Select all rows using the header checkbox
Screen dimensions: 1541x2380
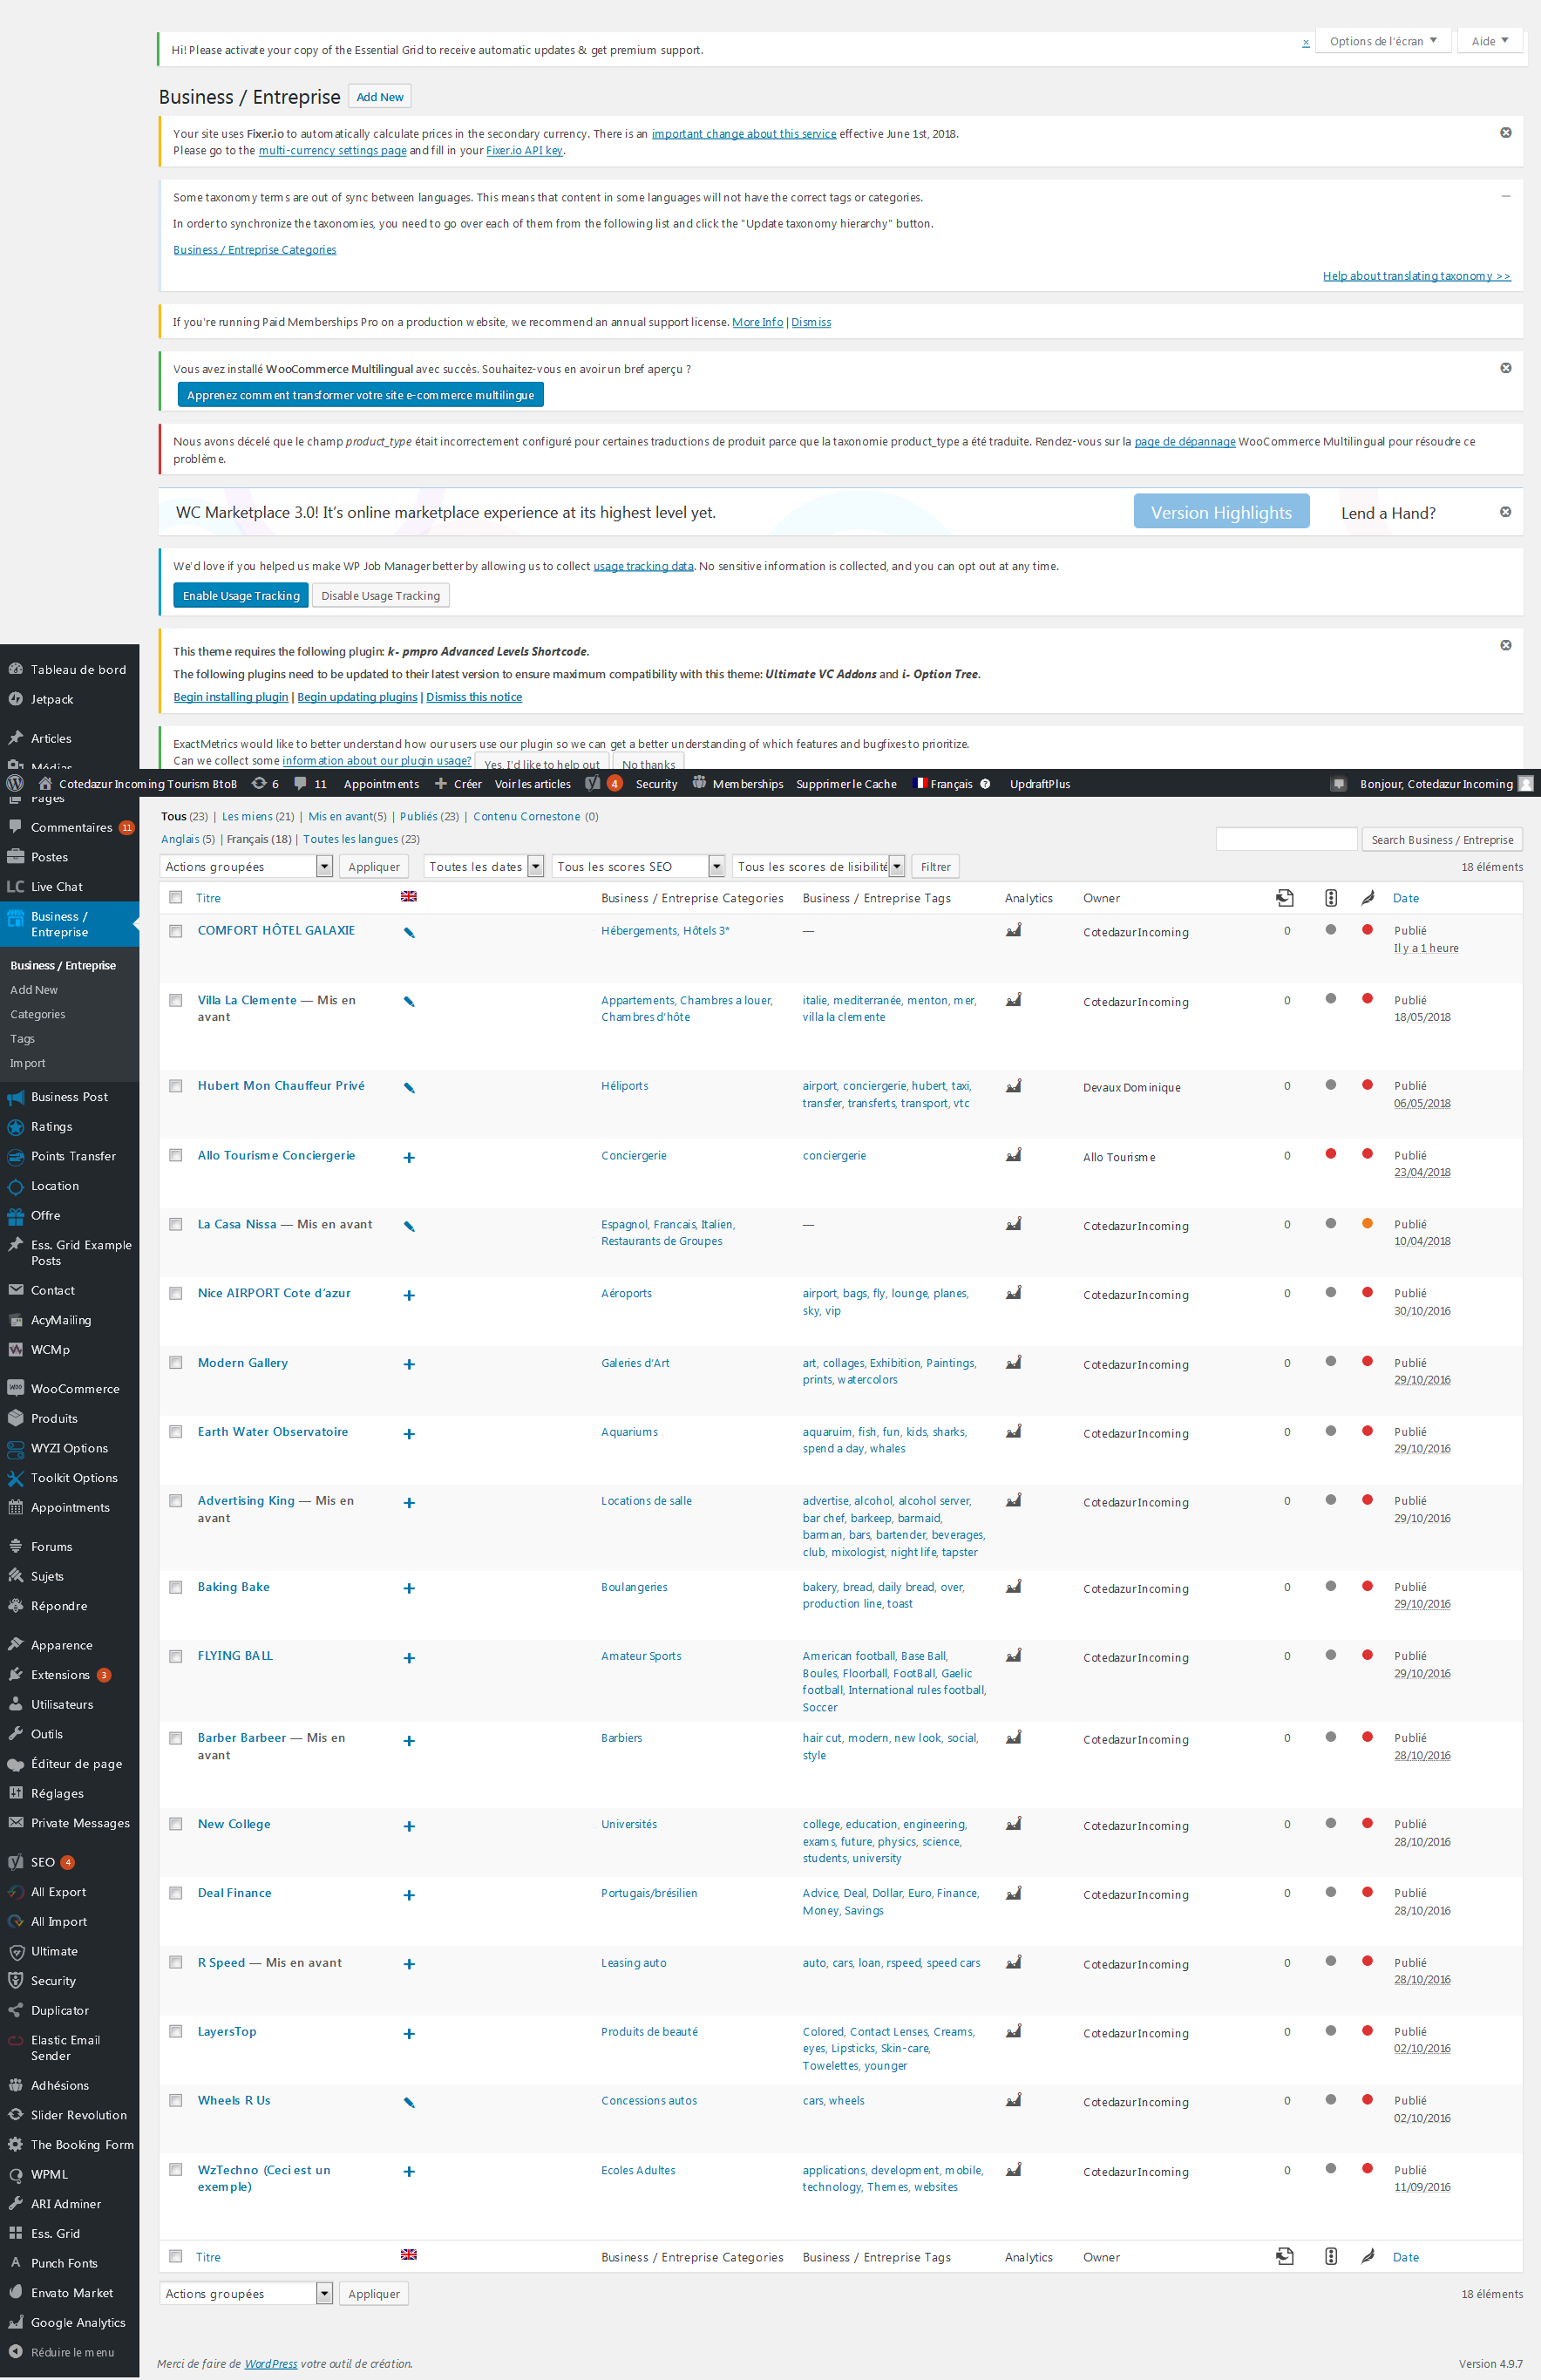(x=175, y=897)
